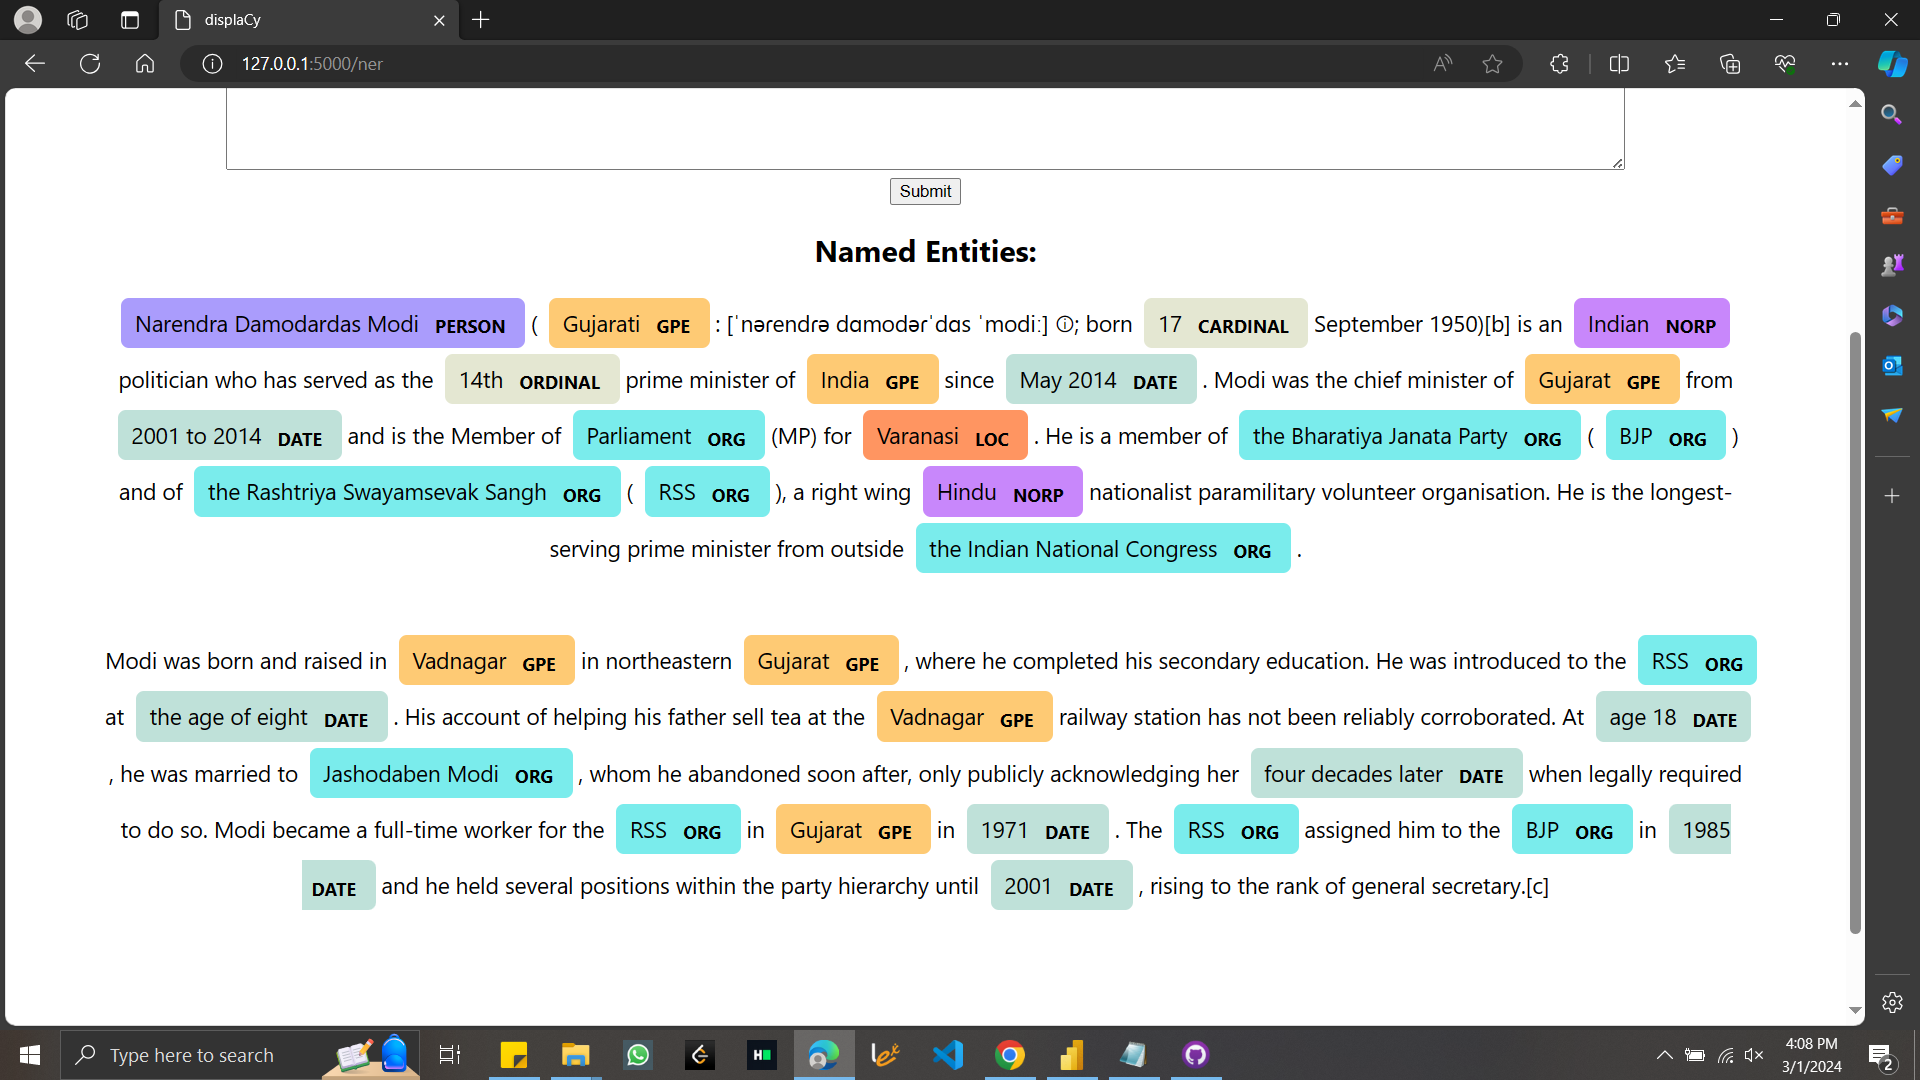Image resolution: width=1920 pixels, height=1080 pixels.
Task: Refresh the current page
Action: tap(90, 63)
